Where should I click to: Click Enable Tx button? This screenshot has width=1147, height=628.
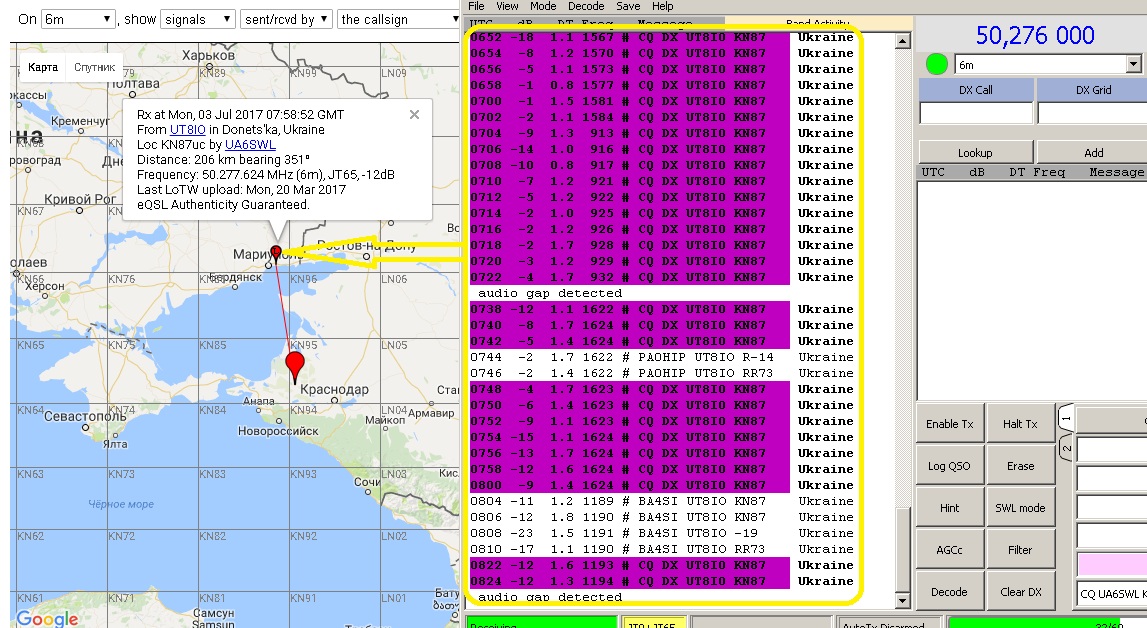949,424
